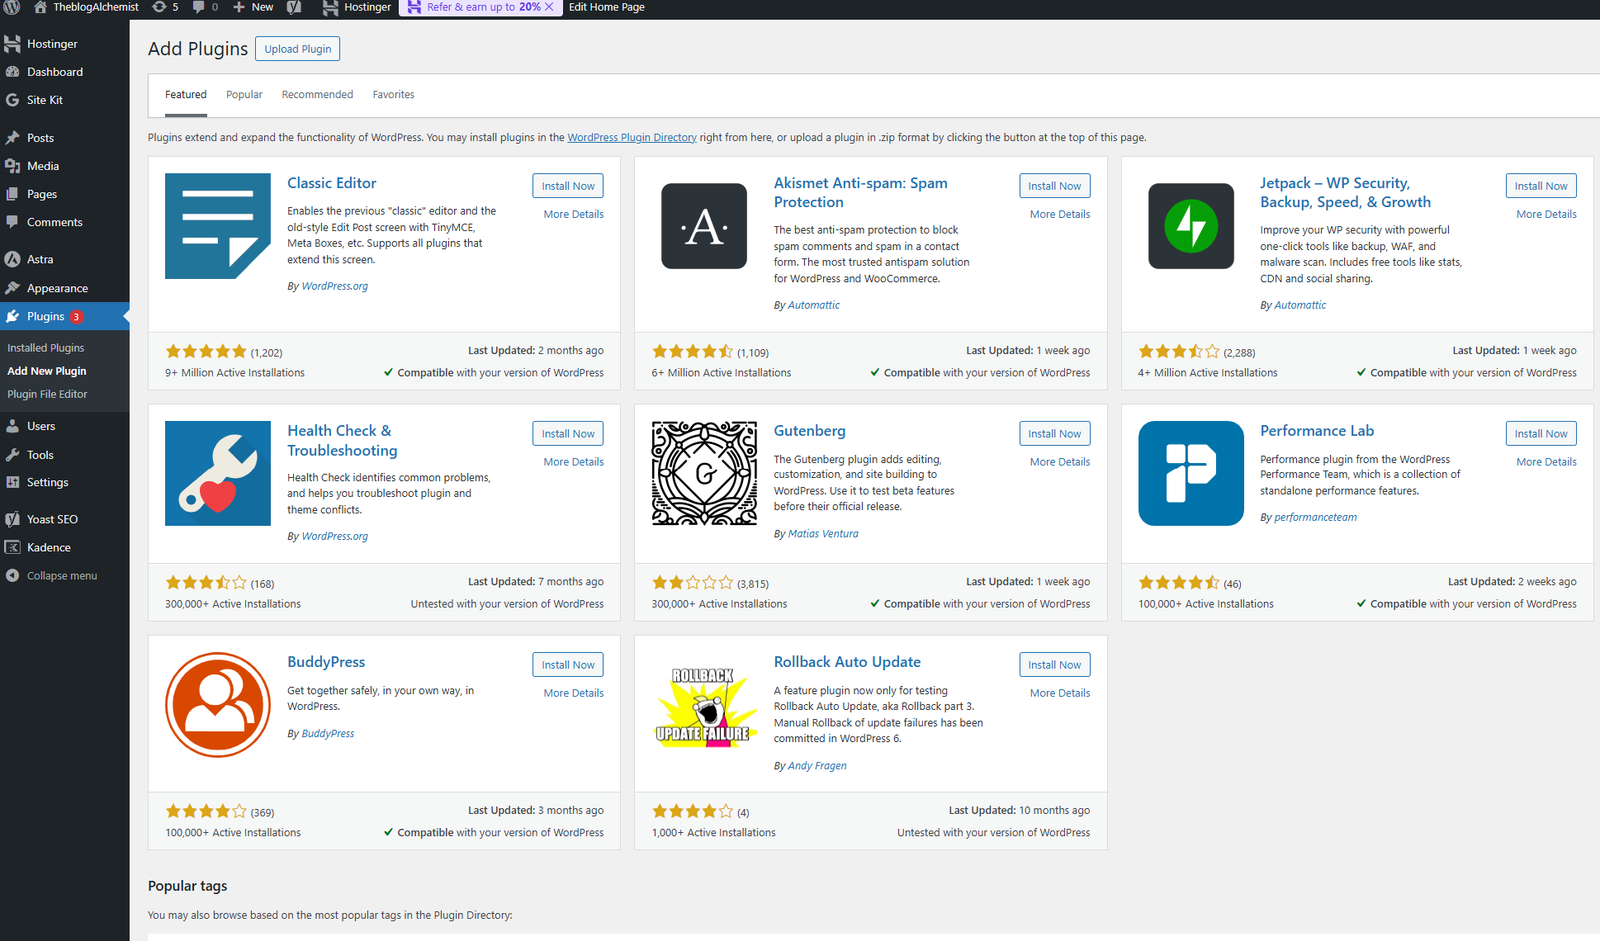Viewport: 1600px width, 941px height.
Task: Click the Gutenberg plugin logo
Action: click(x=704, y=473)
